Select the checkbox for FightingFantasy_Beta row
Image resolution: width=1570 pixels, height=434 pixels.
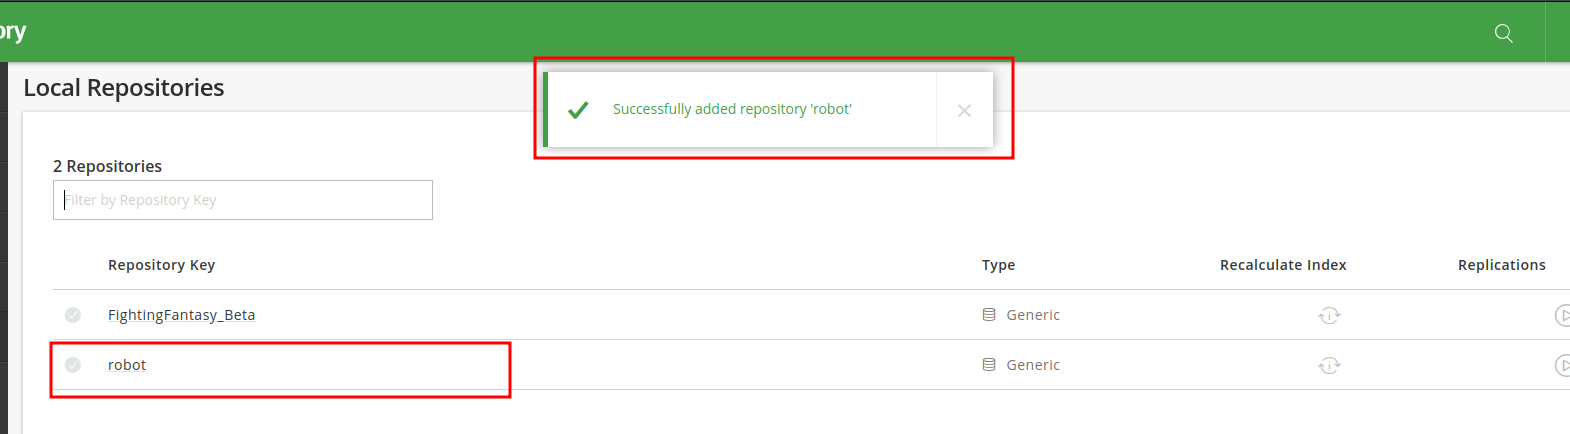click(73, 315)
